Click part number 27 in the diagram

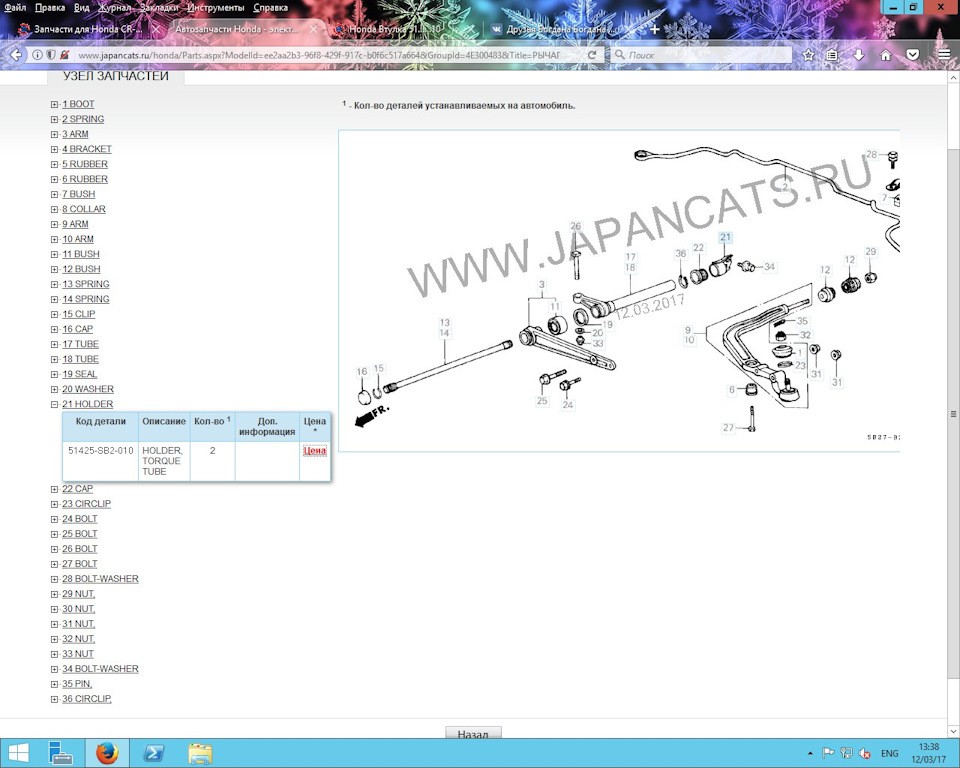(x=728, y=427)
